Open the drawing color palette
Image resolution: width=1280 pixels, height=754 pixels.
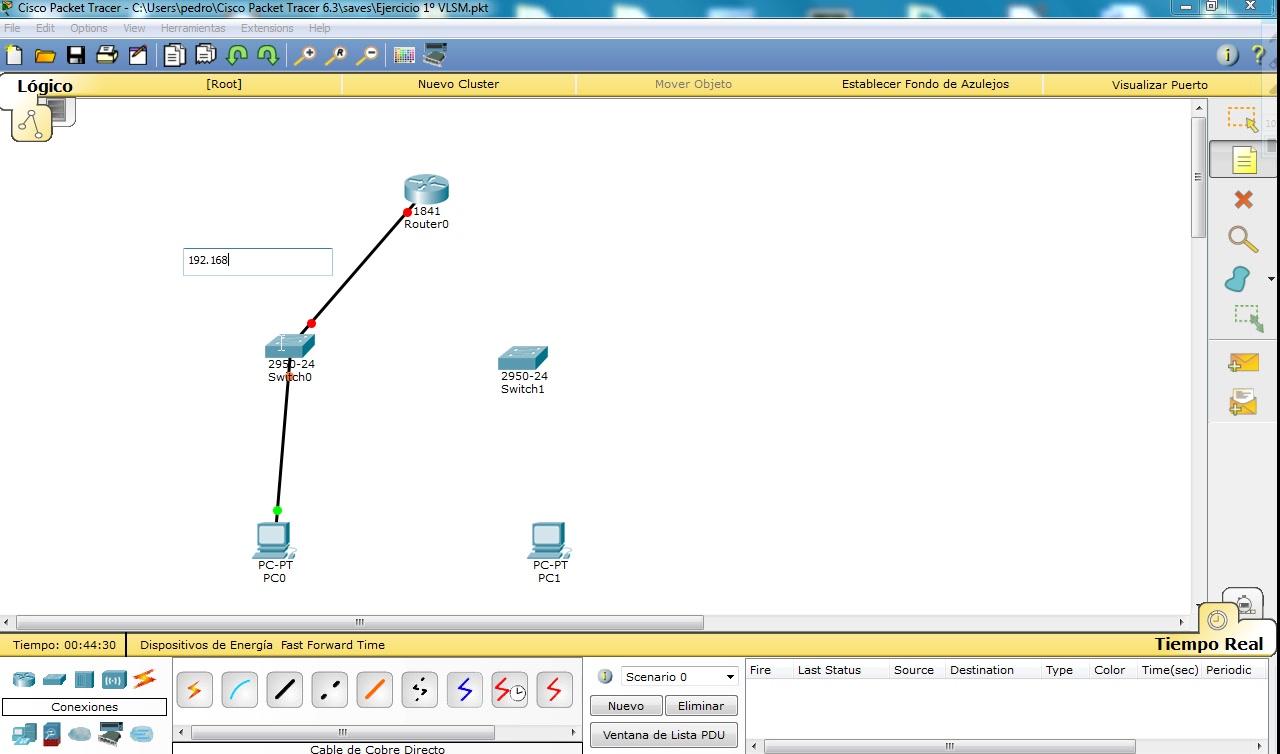404,55
